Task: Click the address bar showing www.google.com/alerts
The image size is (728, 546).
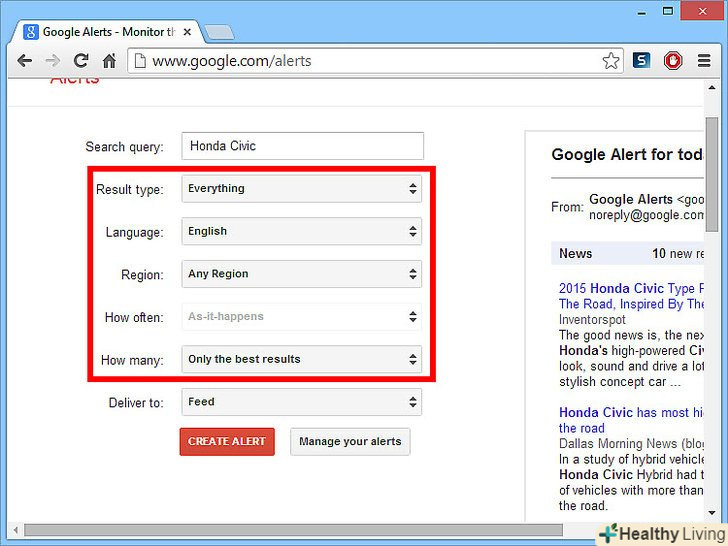Action: click(x=375, y=61)
